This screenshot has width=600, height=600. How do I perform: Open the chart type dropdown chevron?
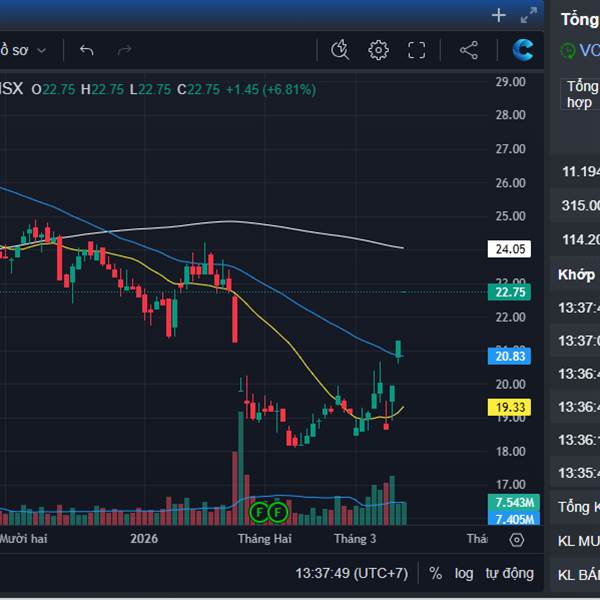coord(69,50)
